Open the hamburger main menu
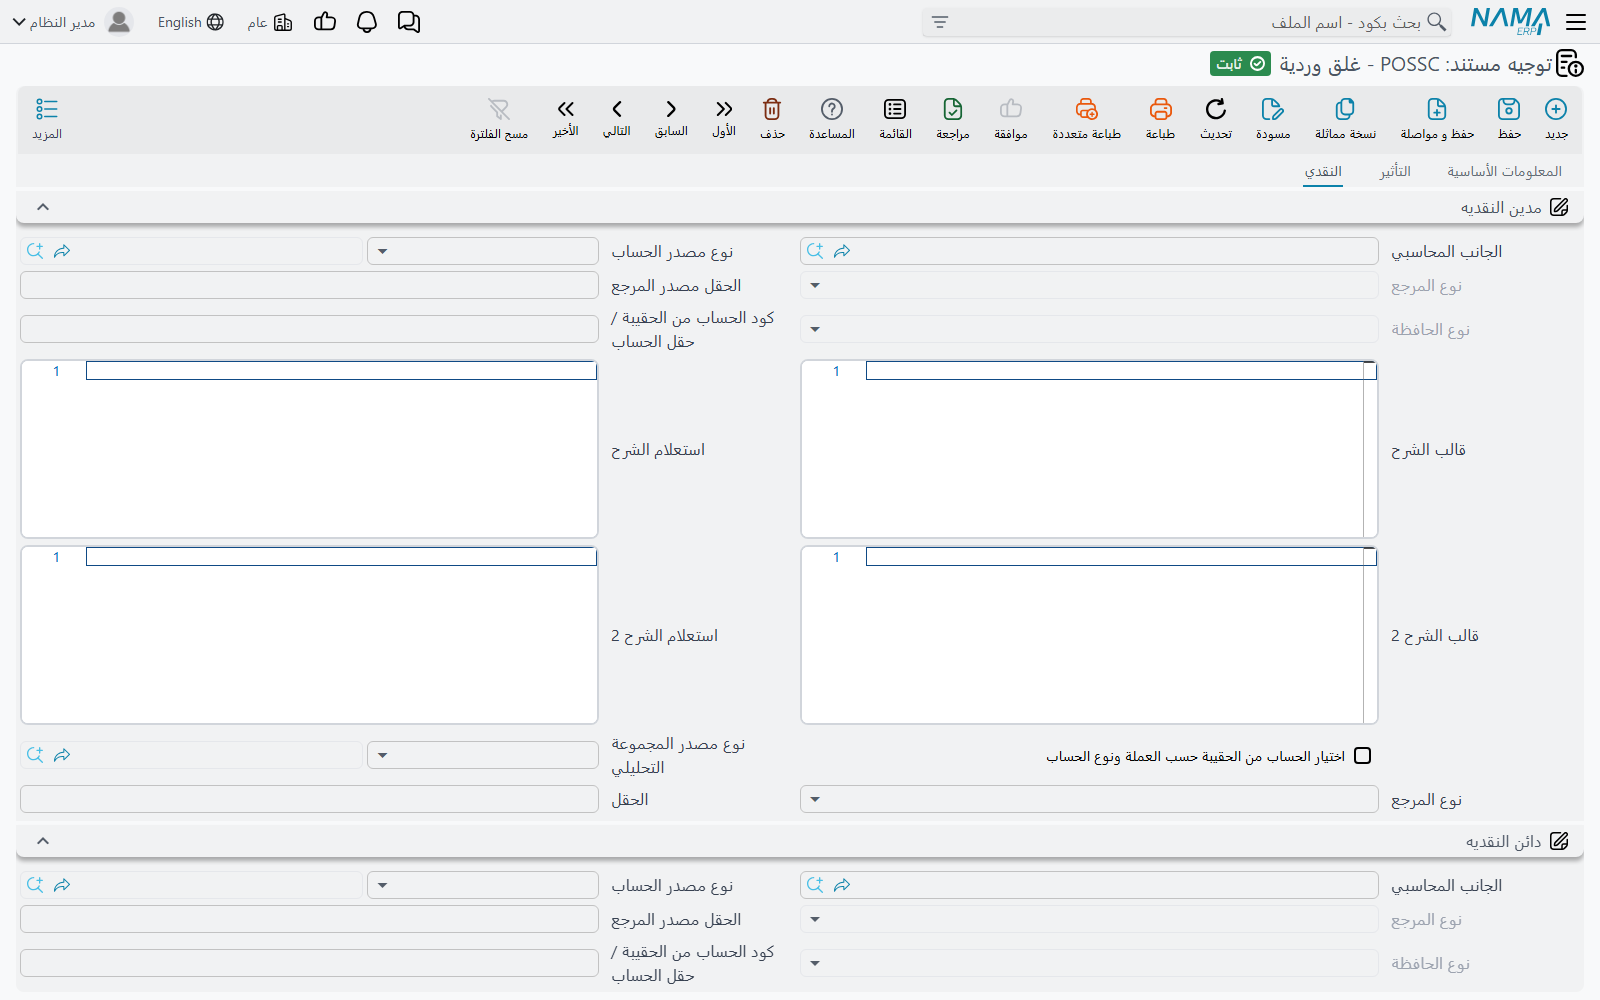Screen dimensions: 1600x1000 point(1576,22)
